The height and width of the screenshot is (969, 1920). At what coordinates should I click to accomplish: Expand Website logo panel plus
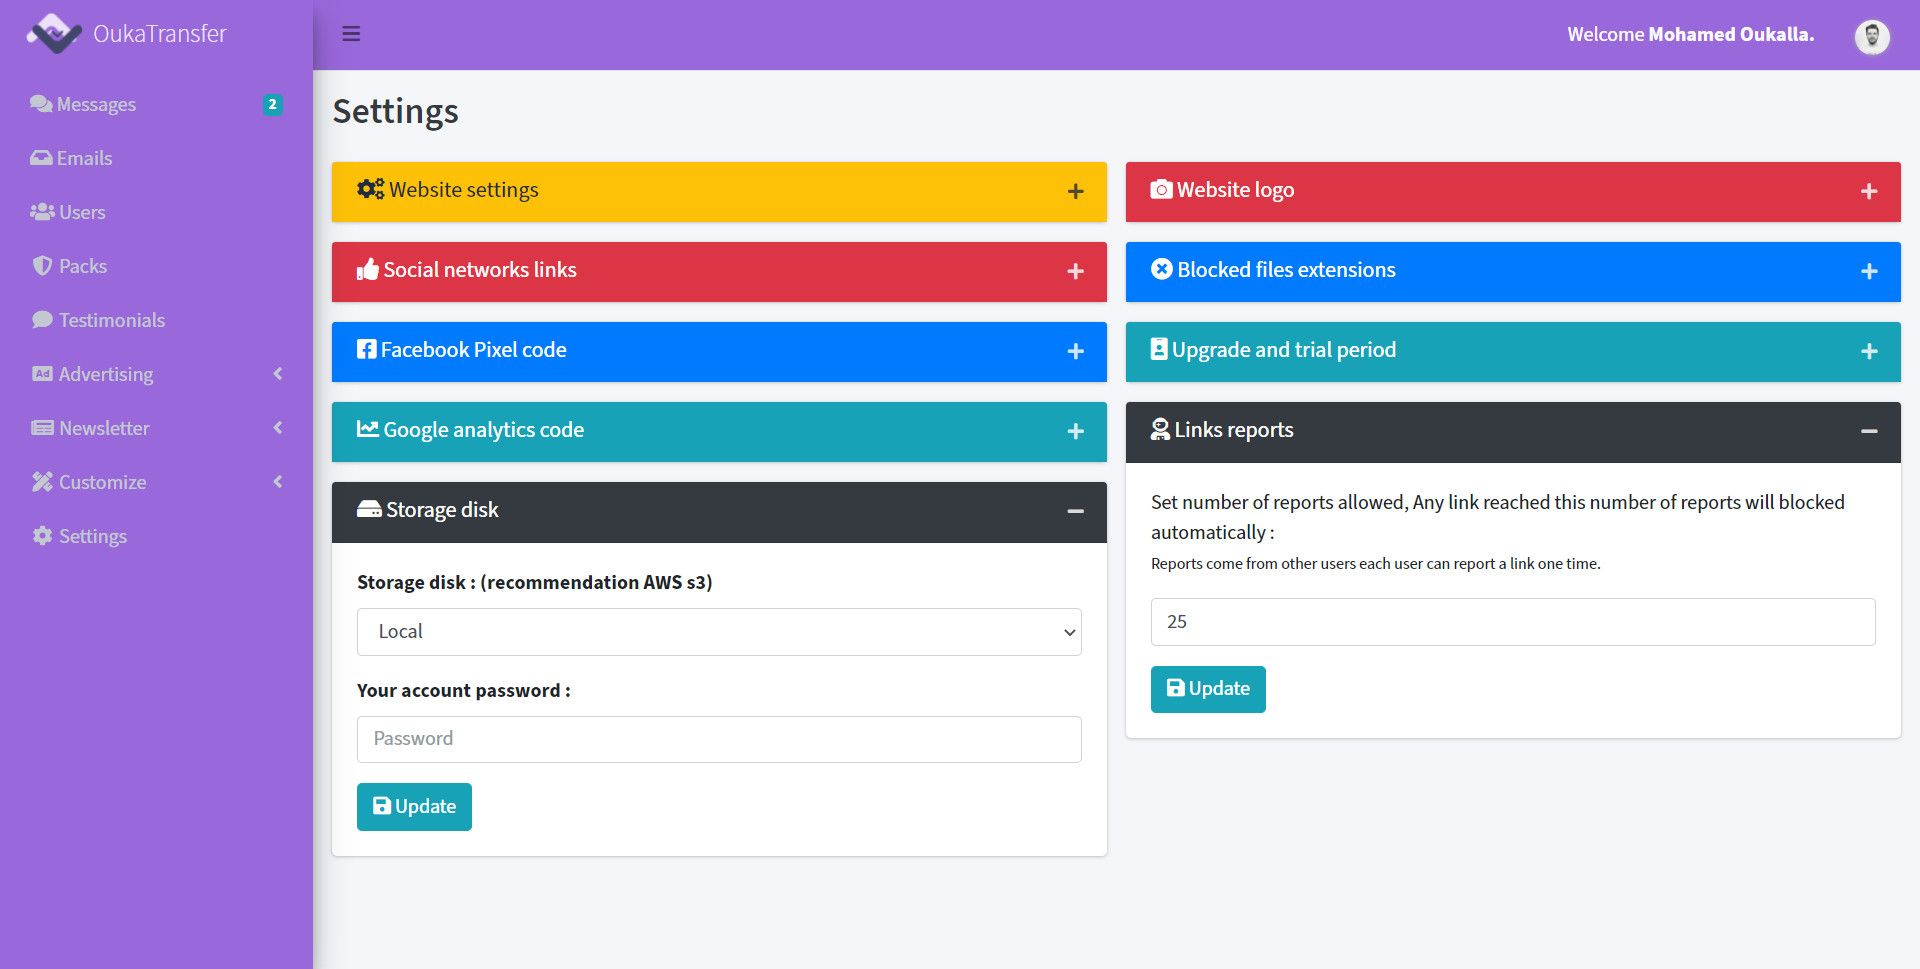(1869, 191)
